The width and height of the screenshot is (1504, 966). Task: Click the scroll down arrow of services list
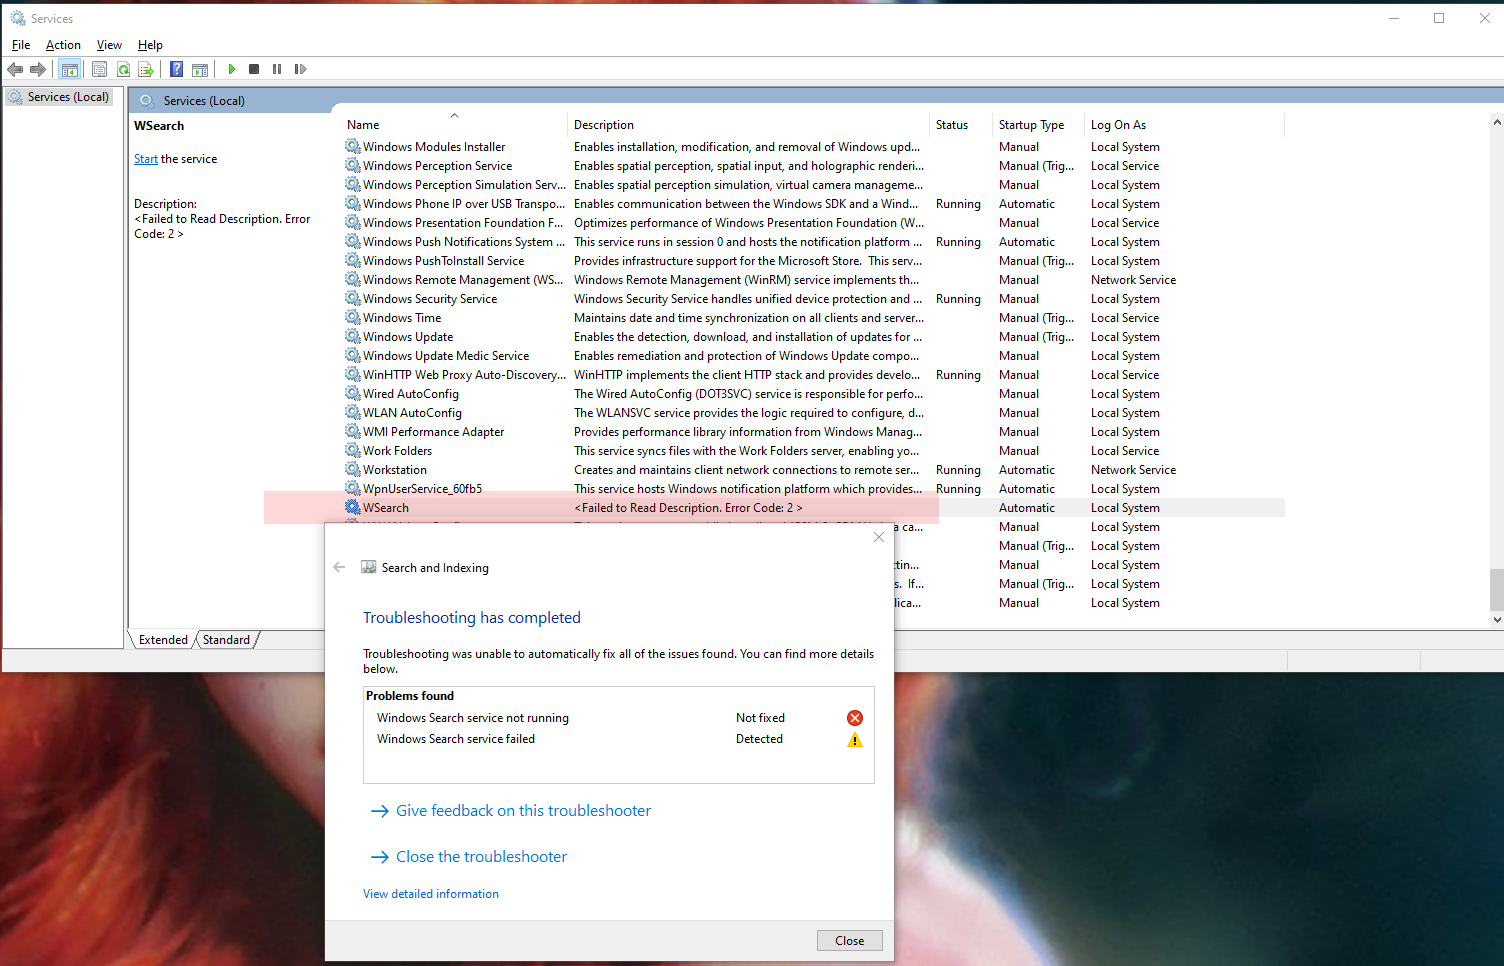click(1496, 620)
